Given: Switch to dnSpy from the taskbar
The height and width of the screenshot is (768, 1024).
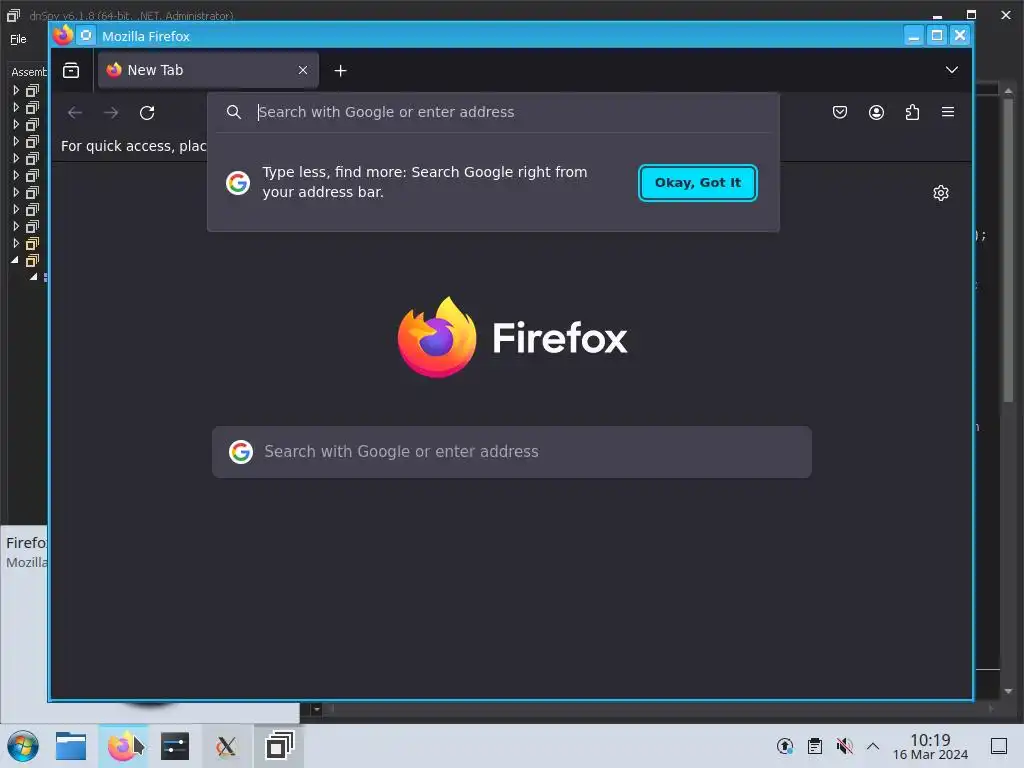Looking at the screenshot, I should (x=279, y=746).
